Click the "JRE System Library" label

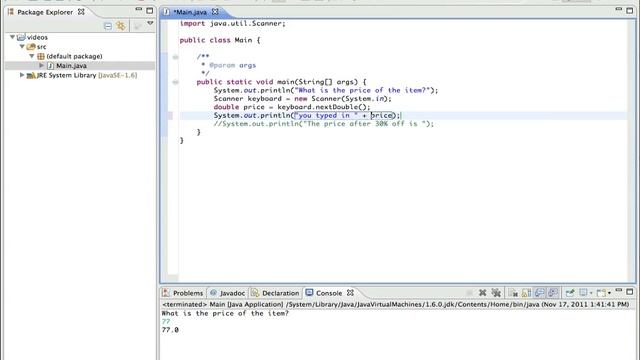67,75
